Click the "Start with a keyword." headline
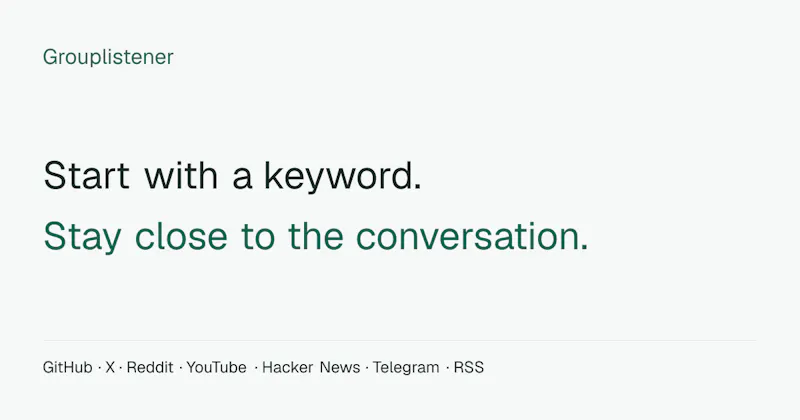 click(233, 176)
